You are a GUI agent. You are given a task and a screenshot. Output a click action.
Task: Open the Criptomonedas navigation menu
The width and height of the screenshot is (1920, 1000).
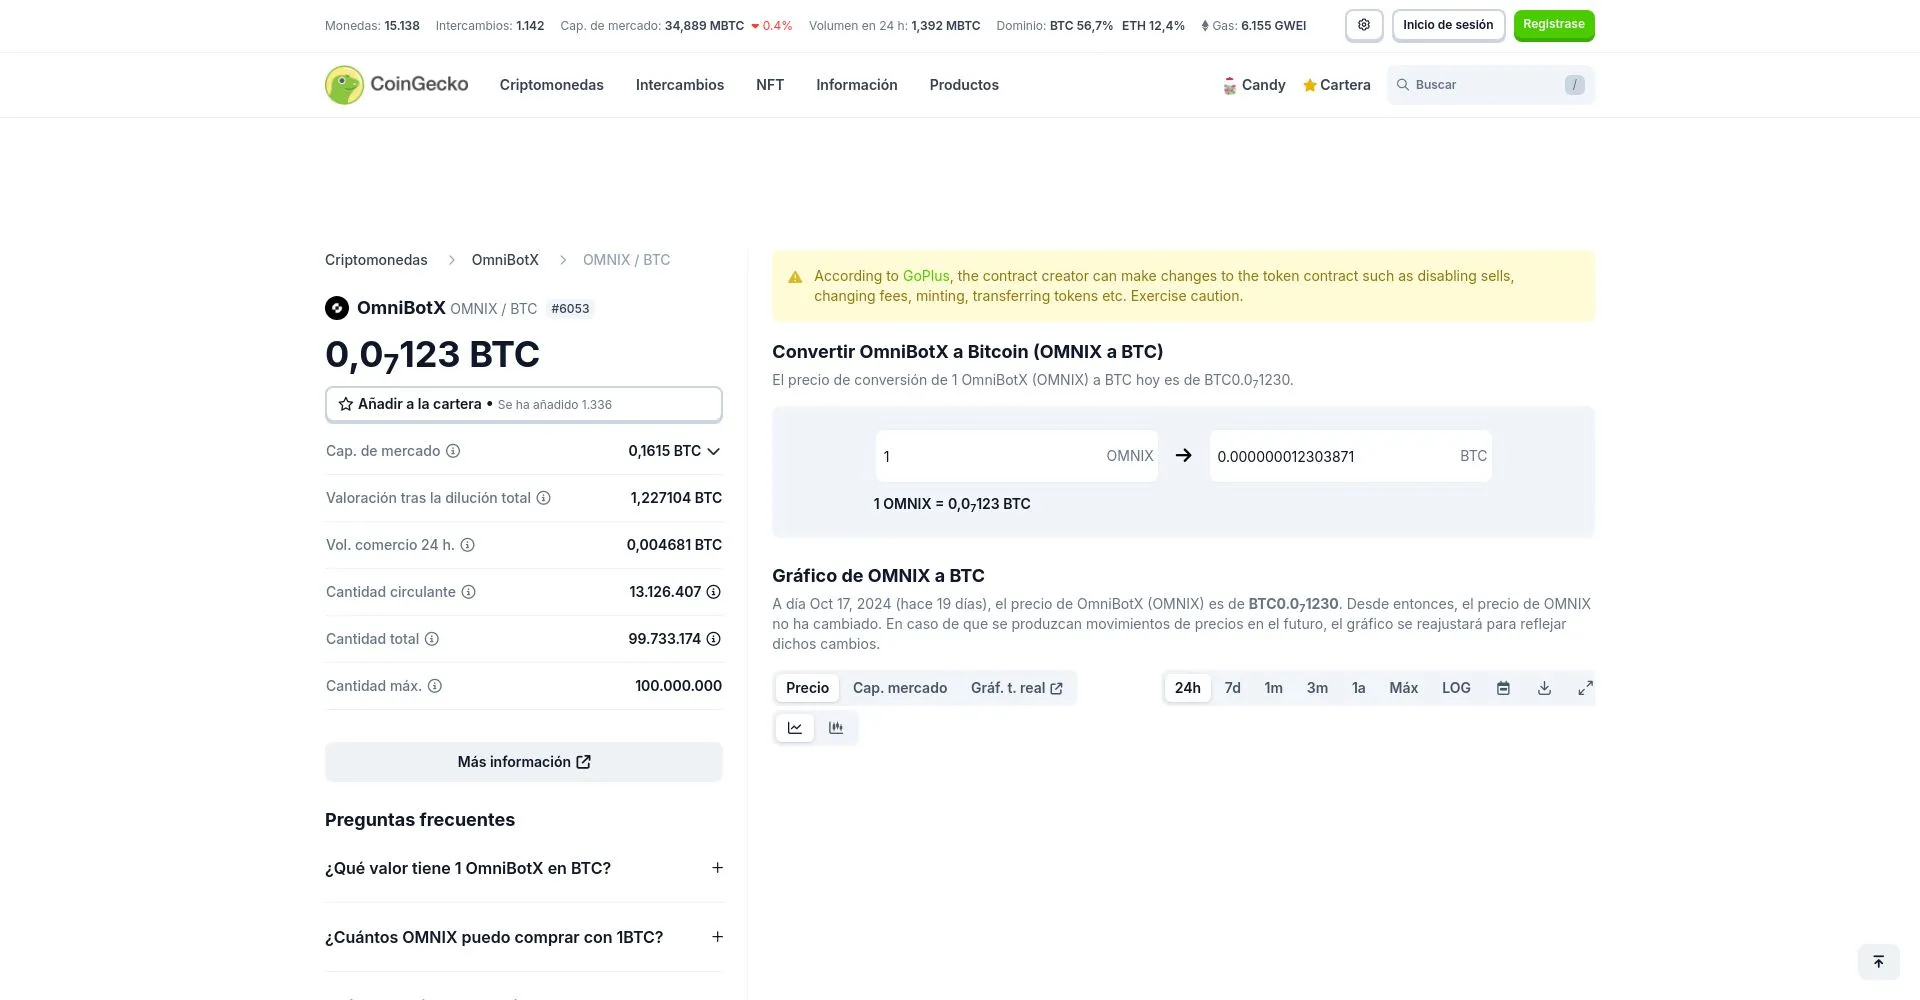coord(552,85)
